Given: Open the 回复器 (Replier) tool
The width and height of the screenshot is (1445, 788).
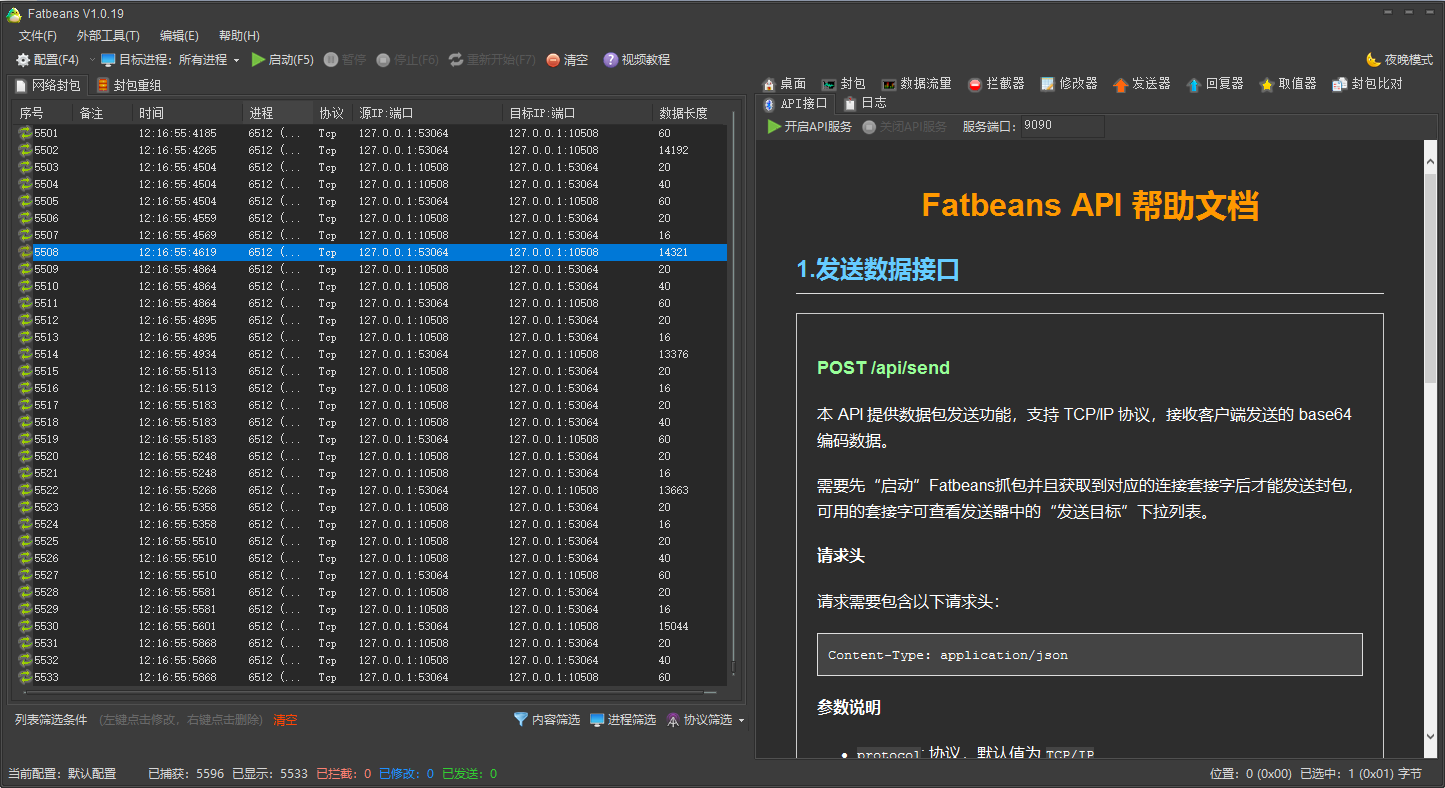Looking at the screenshot, I should tap(1216, 83).
